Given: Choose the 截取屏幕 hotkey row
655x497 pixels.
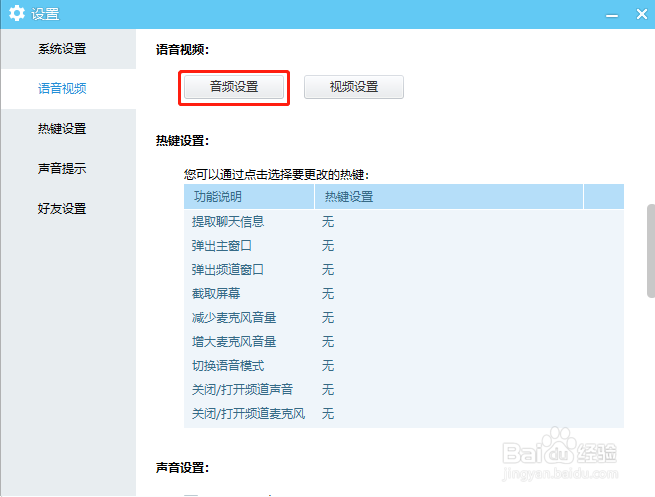Looking at the screenshot, I should 404,294.
